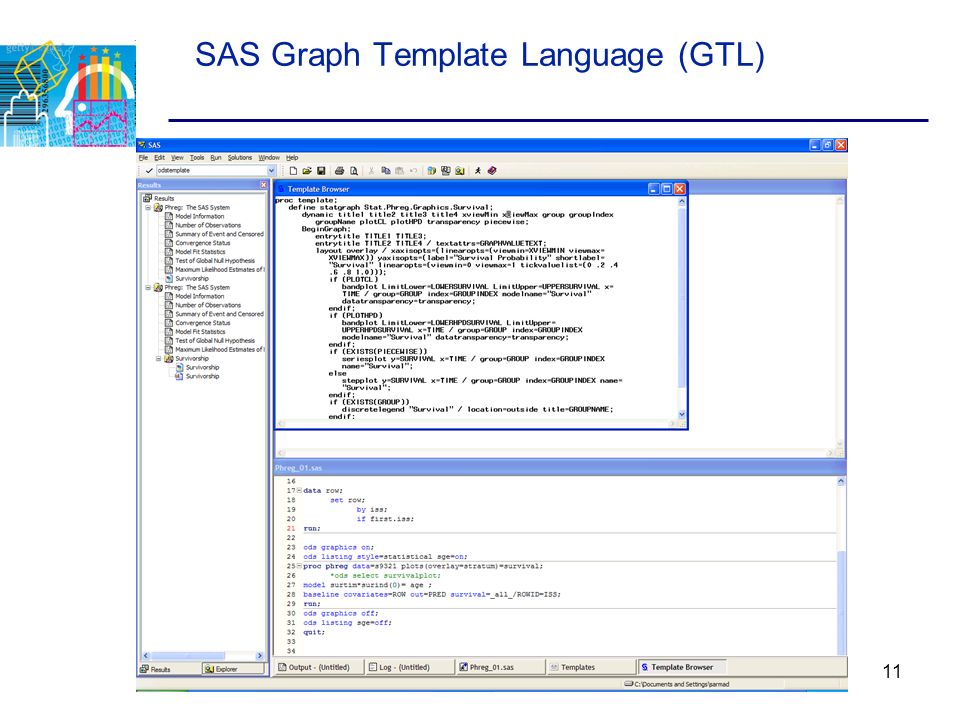Viewport: 960px width, 720px height.
Task: Click the current folder path in the status bar
Action: click(x=677, y=684)
